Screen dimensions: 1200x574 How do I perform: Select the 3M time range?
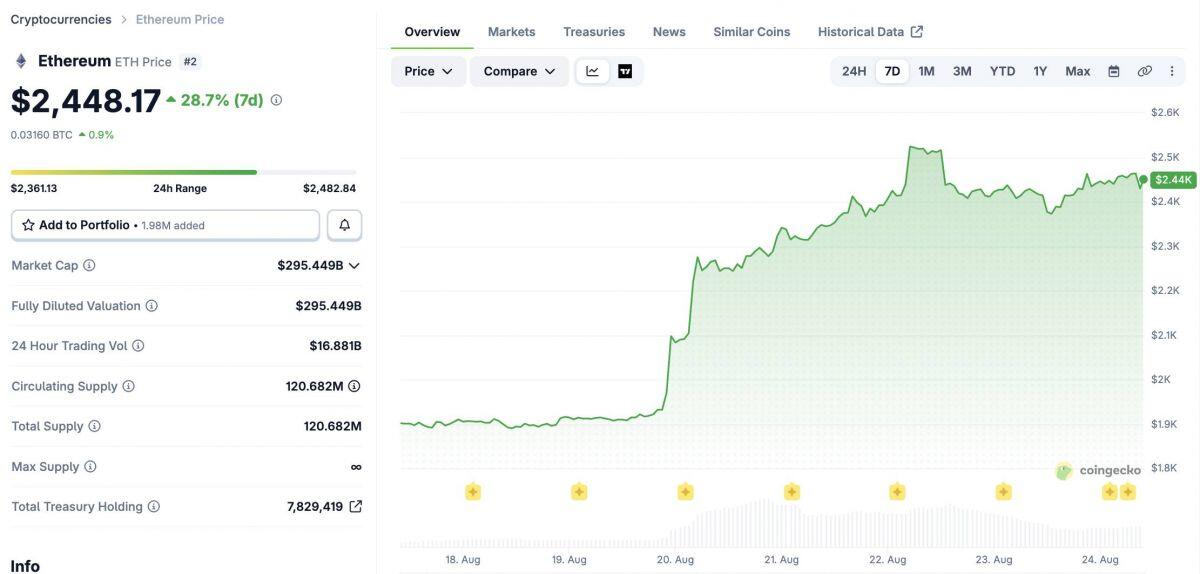click(962, 71)
